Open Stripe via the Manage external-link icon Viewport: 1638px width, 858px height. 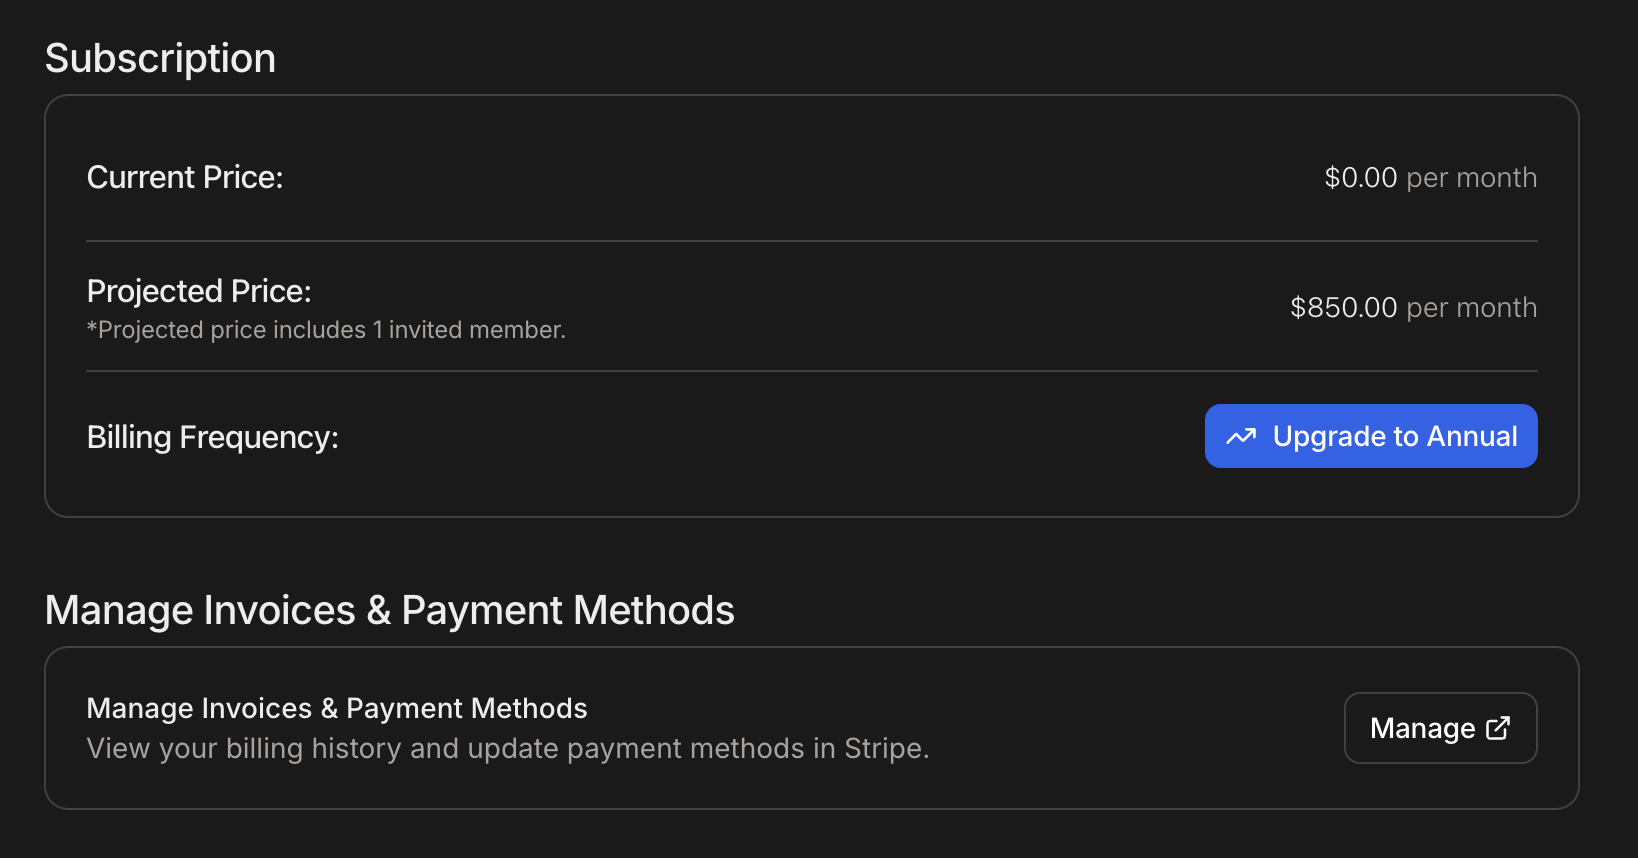(x=1497, y=728)
